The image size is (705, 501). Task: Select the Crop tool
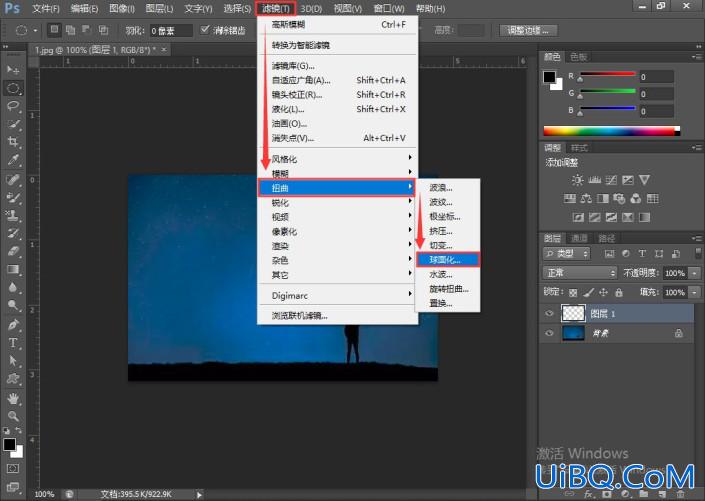[x=13, y=142]
